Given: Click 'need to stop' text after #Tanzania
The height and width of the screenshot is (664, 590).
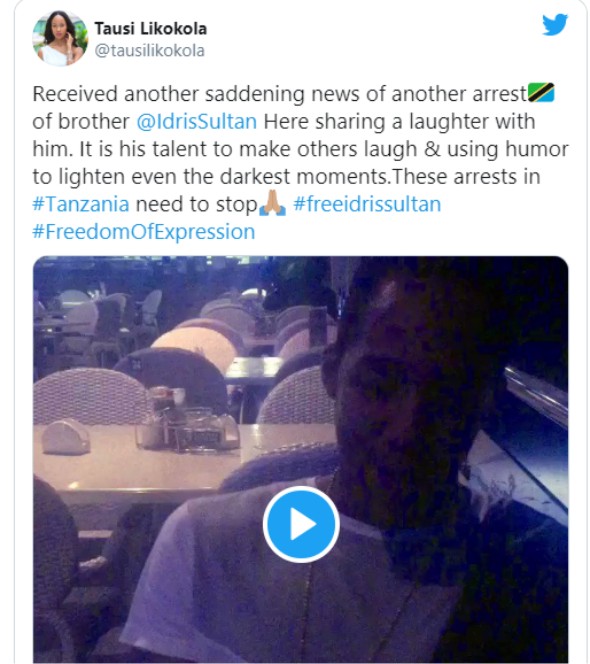Looking at the screenshot, I should 197,204.
